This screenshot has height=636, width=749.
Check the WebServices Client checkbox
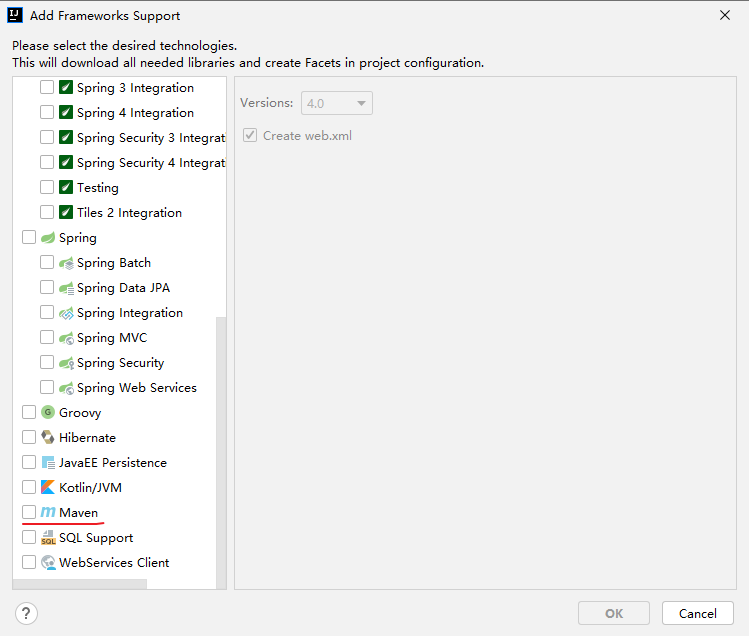[x=29, y=562]
